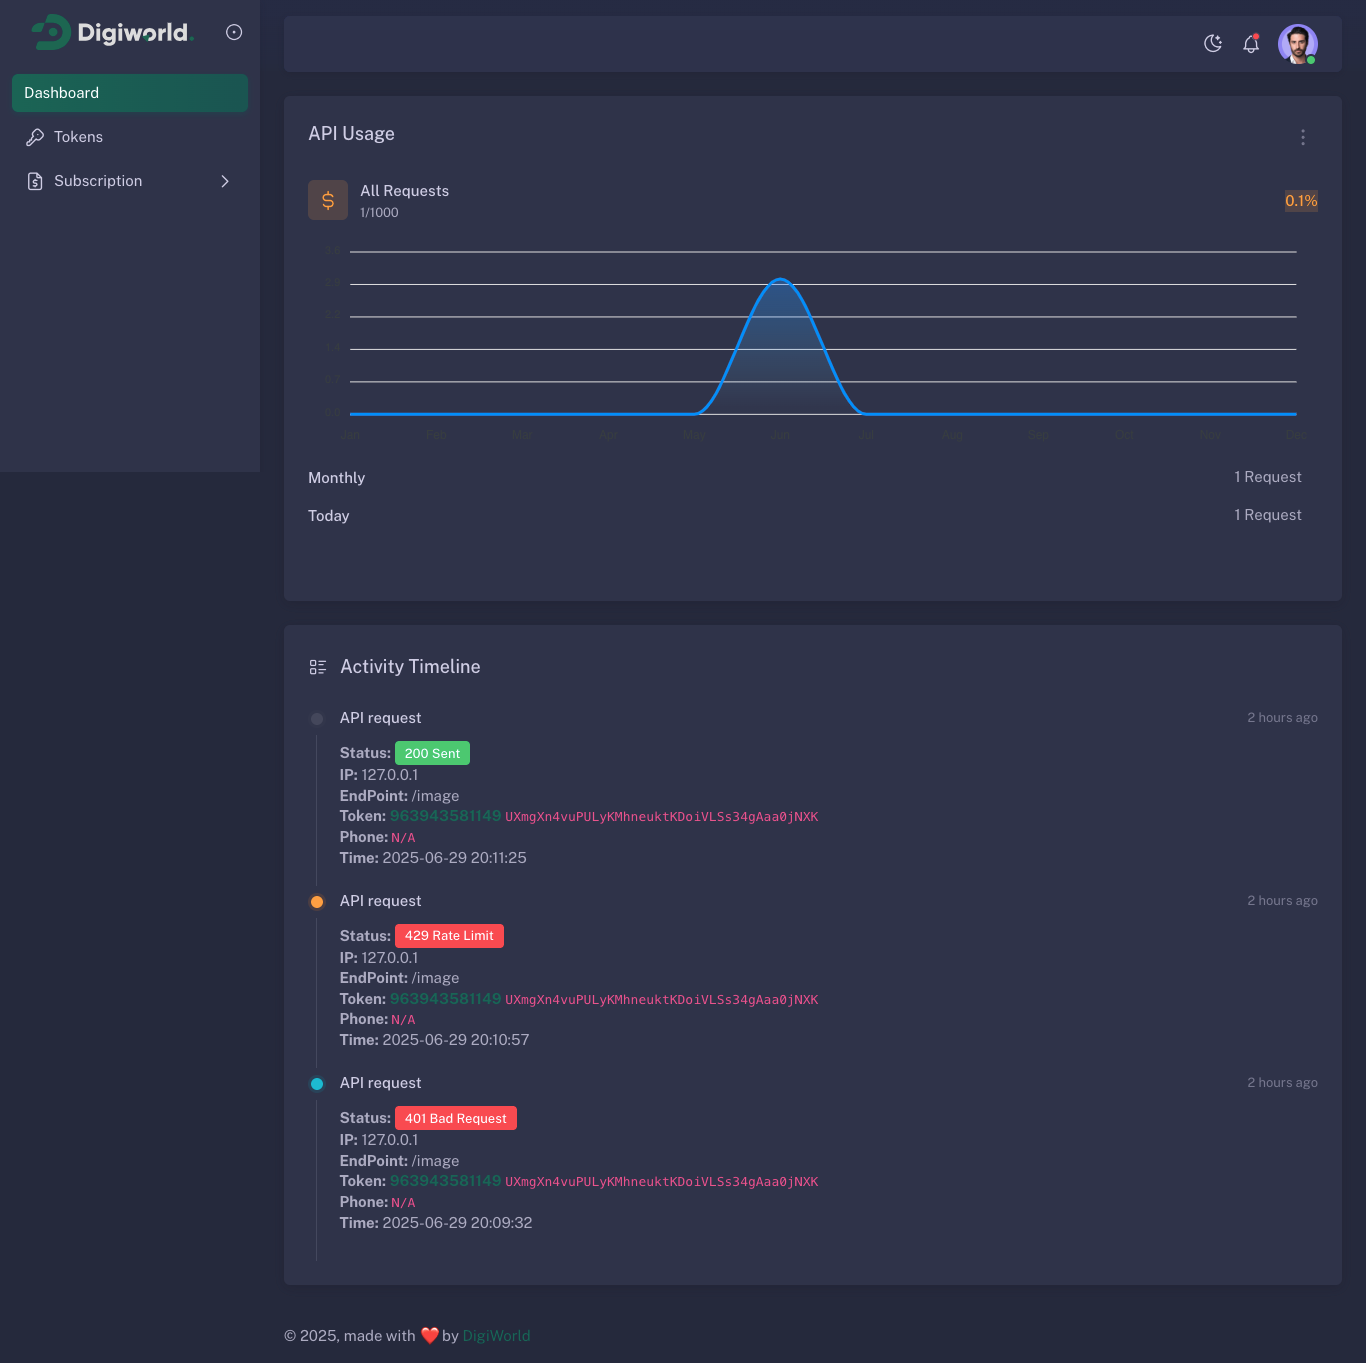This screenshot has width=1366, height=1363.
Task: Click the 0.1% usage indicator
Action: (x=1300, y=201)
